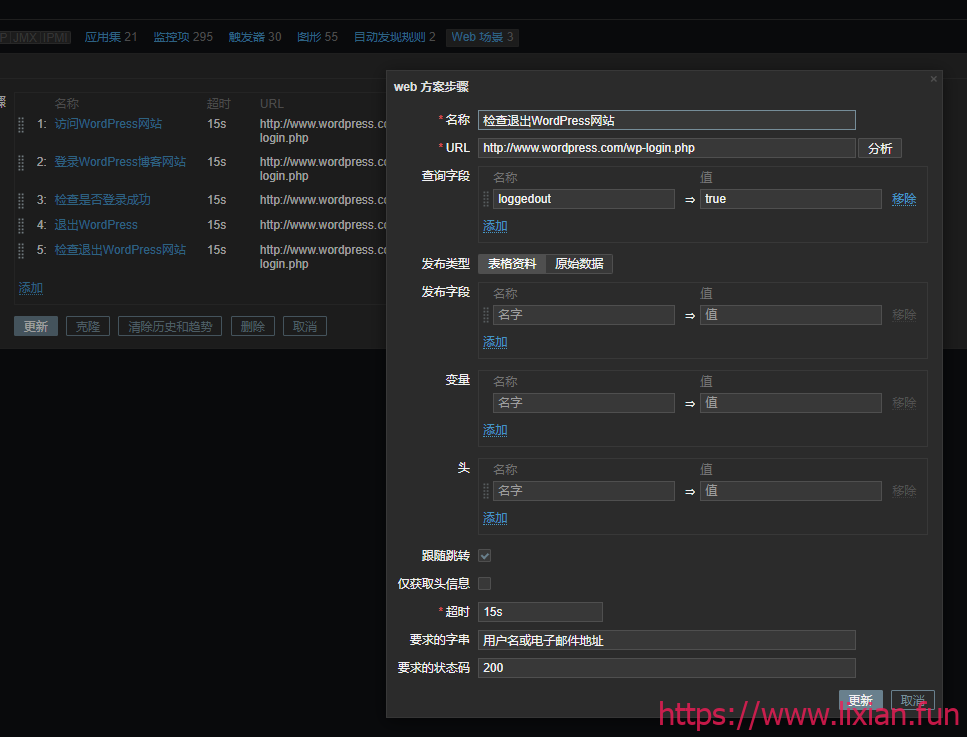967x737 pixels.
Task: Click the 变量 name input
Action: tap(583, 403)
